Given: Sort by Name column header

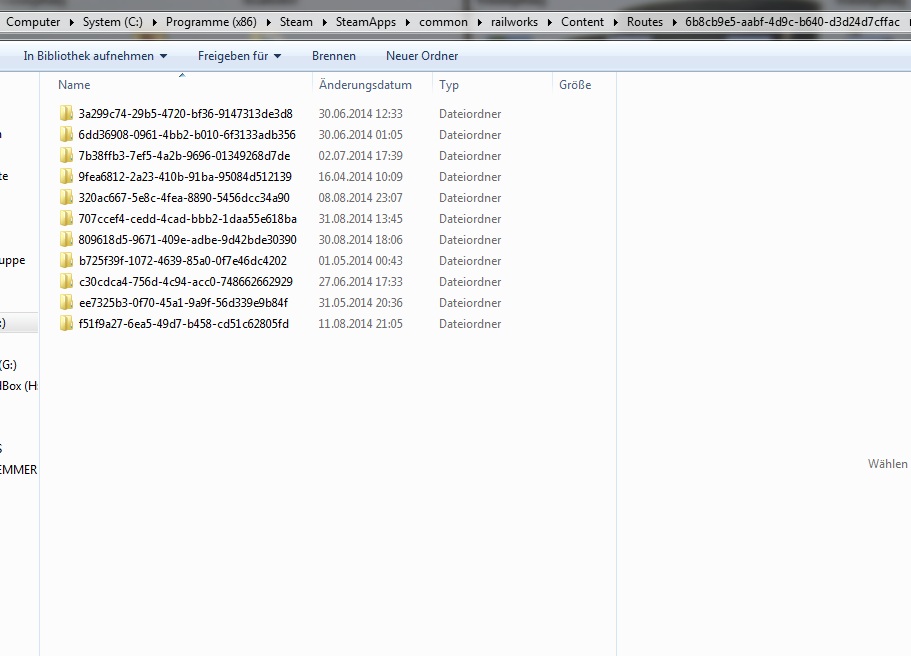Looking at the screenshot, I should pos(74,85).
